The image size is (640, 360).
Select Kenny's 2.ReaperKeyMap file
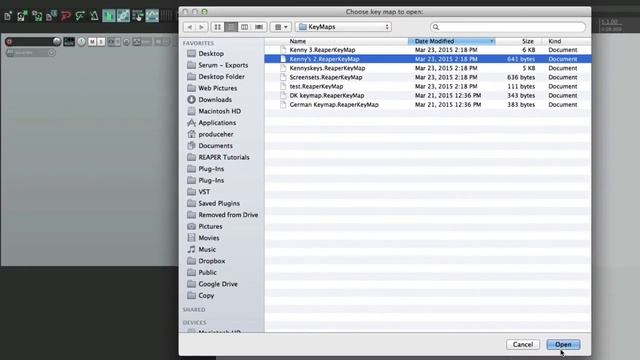427,59
